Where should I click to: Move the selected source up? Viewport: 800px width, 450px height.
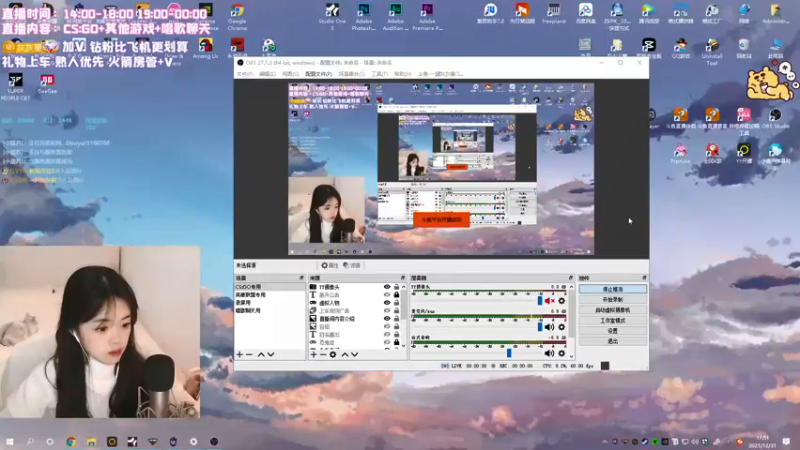(x=345, y=354)
